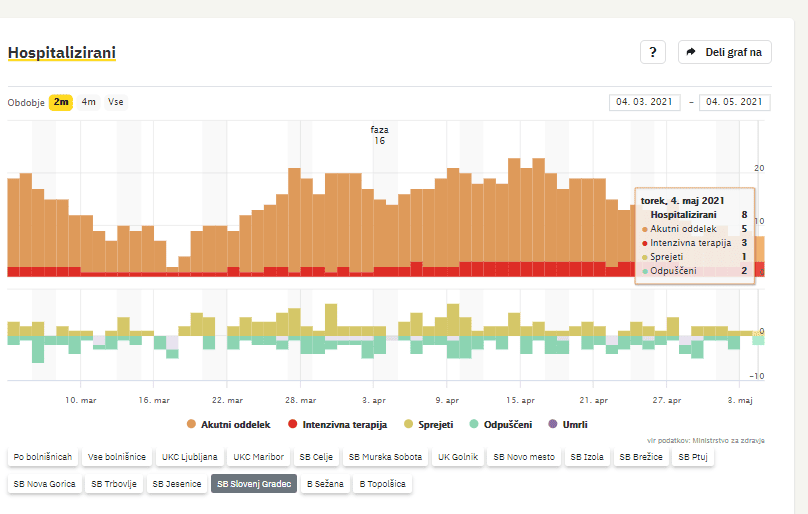Open the end date field 04. 05. 2021
The height and width of the screenshot is (514, 808).
tap(735, 102)
